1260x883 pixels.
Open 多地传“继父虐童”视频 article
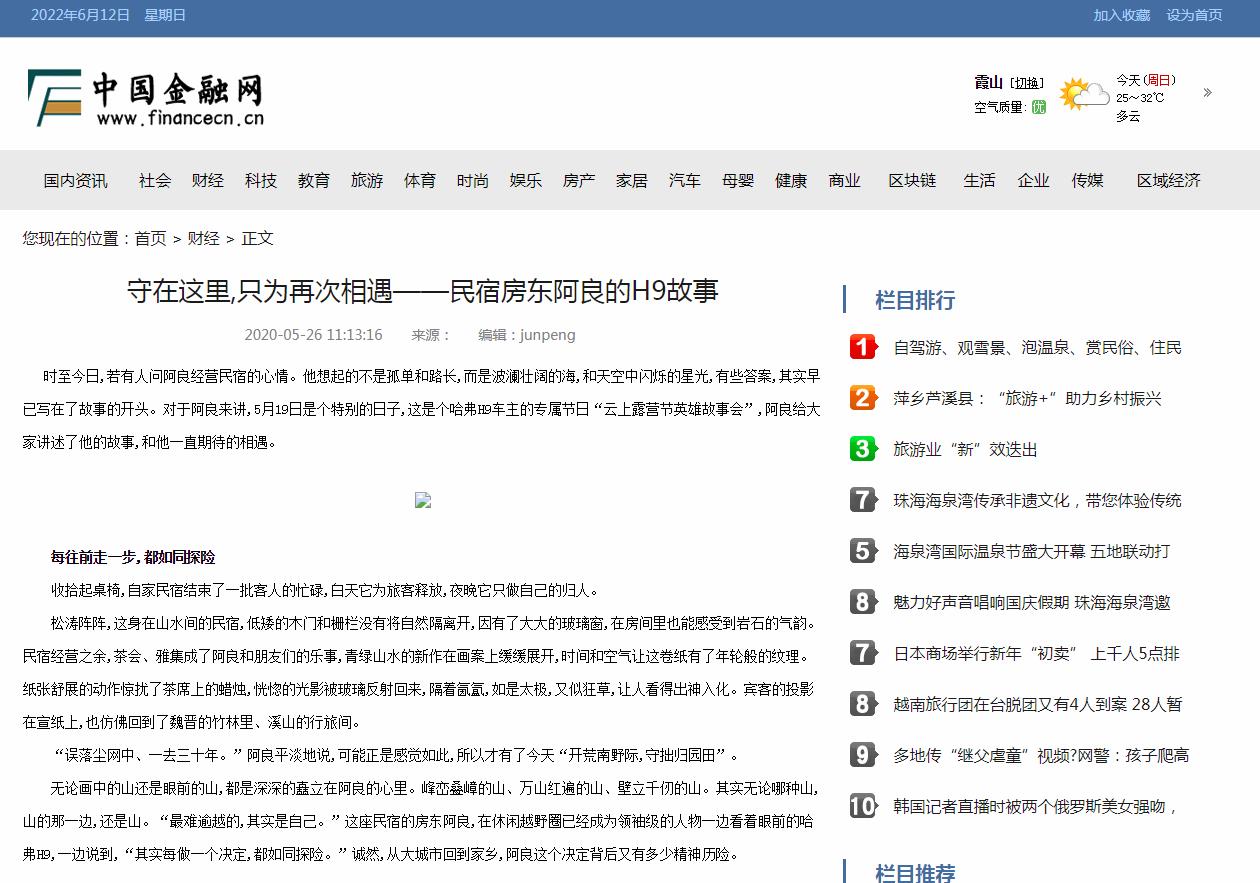tap(1042, 755)
